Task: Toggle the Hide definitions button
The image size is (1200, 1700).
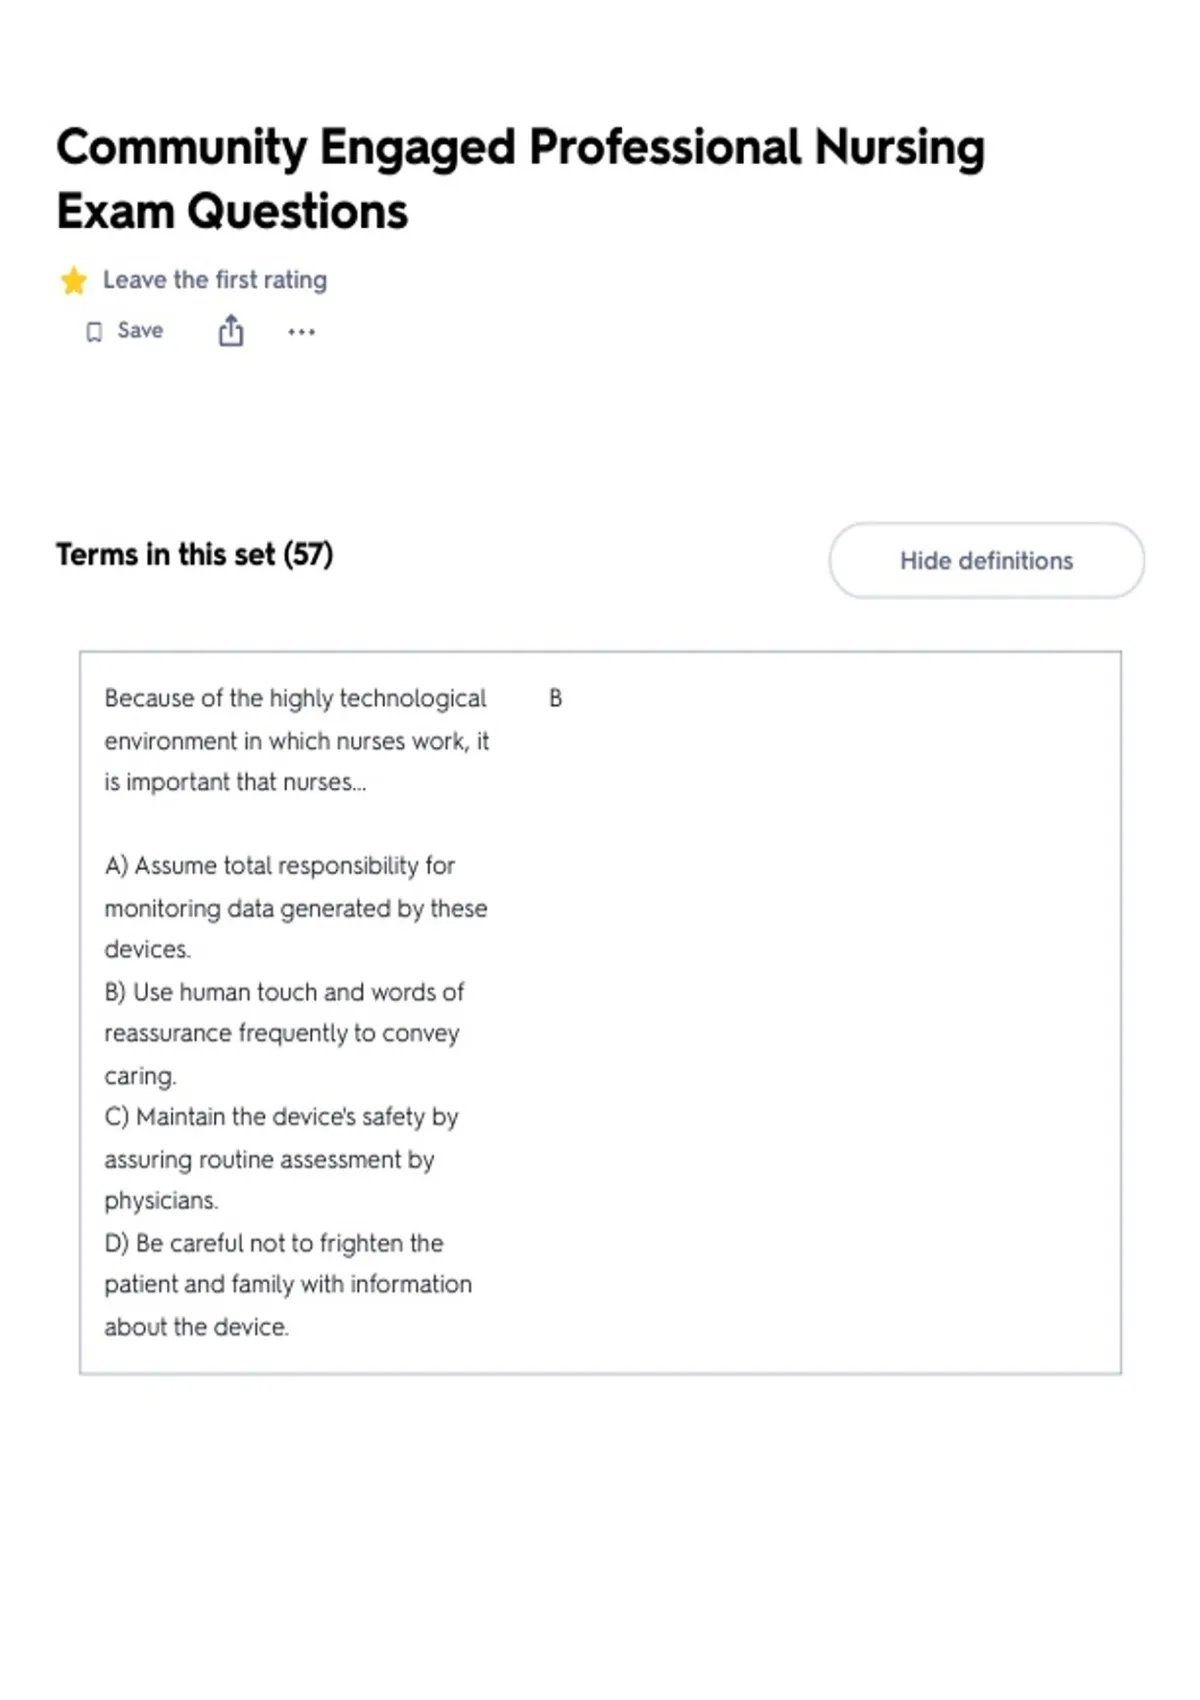Action: tap(986, 561)
